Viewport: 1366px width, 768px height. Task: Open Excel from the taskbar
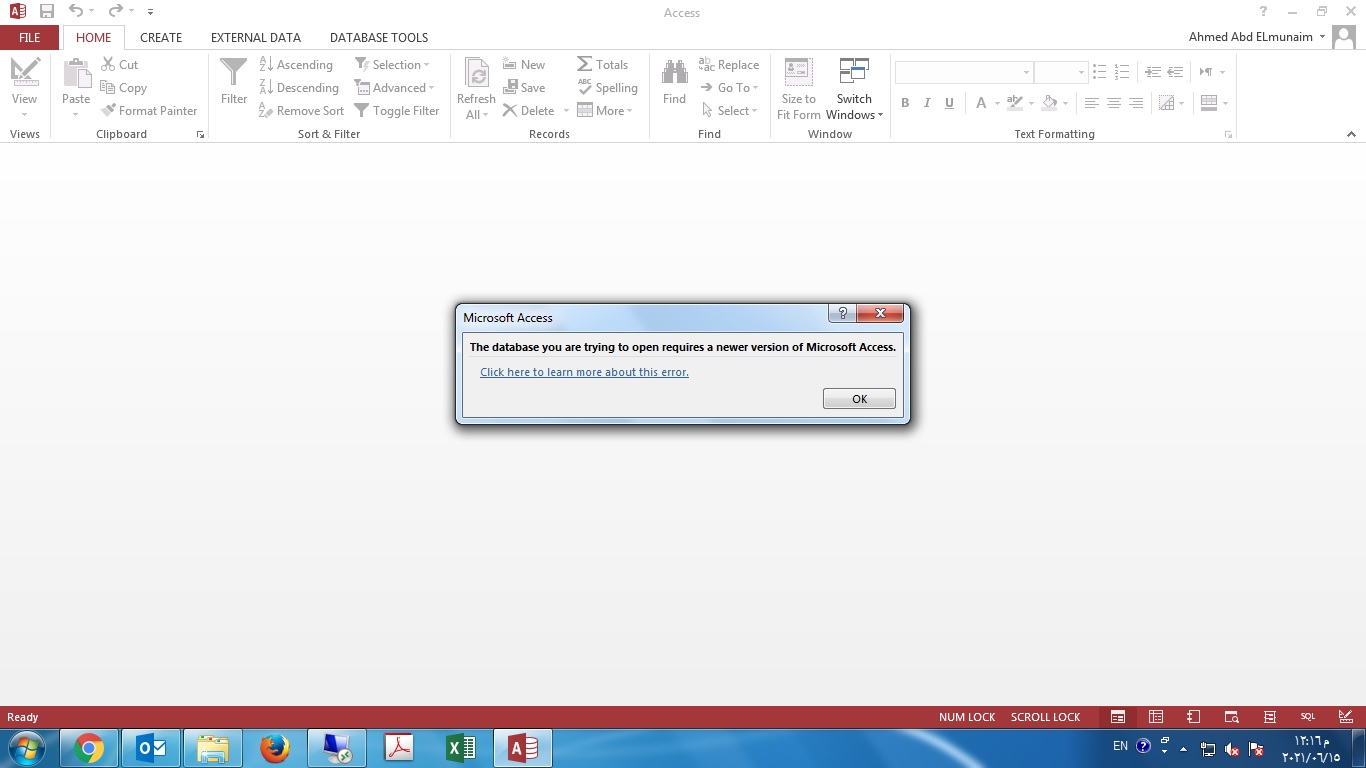click(x=461, y=748)
